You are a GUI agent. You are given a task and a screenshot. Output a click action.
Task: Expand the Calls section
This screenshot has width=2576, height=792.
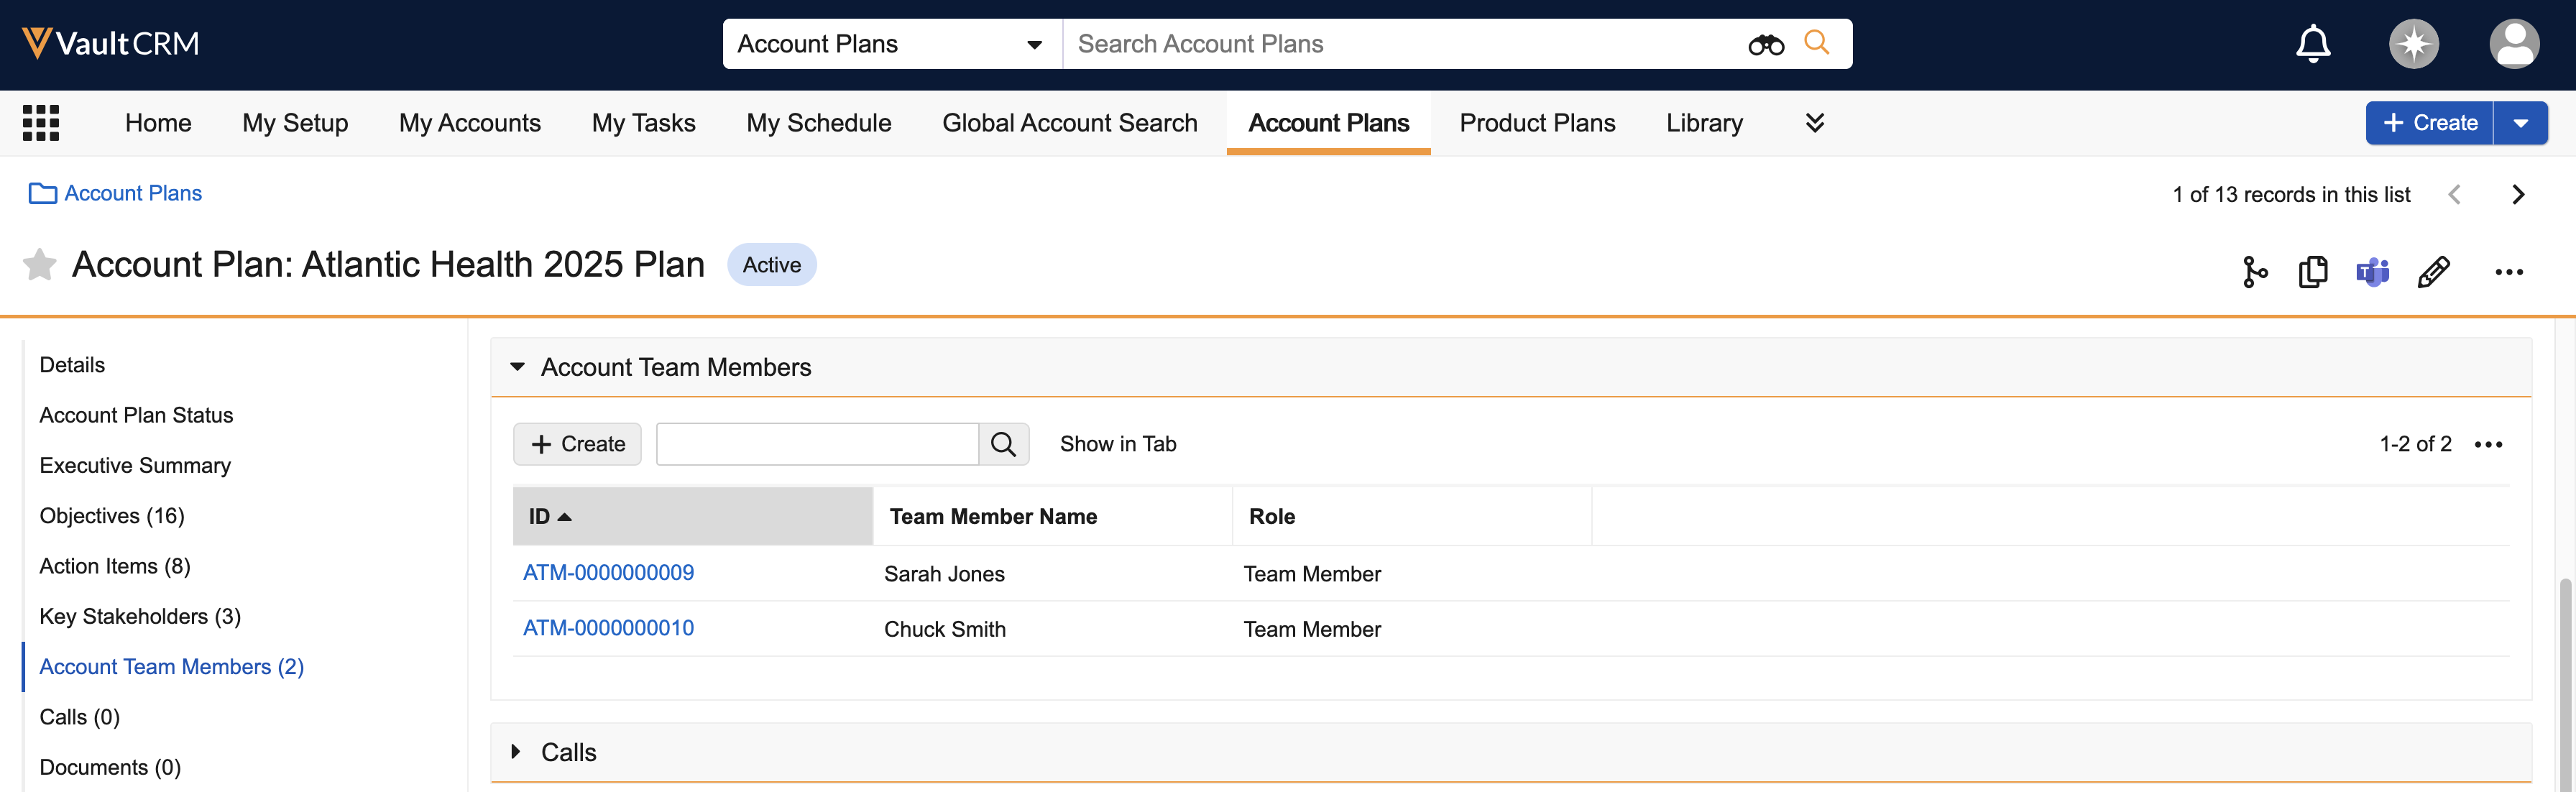pos(517,751)
